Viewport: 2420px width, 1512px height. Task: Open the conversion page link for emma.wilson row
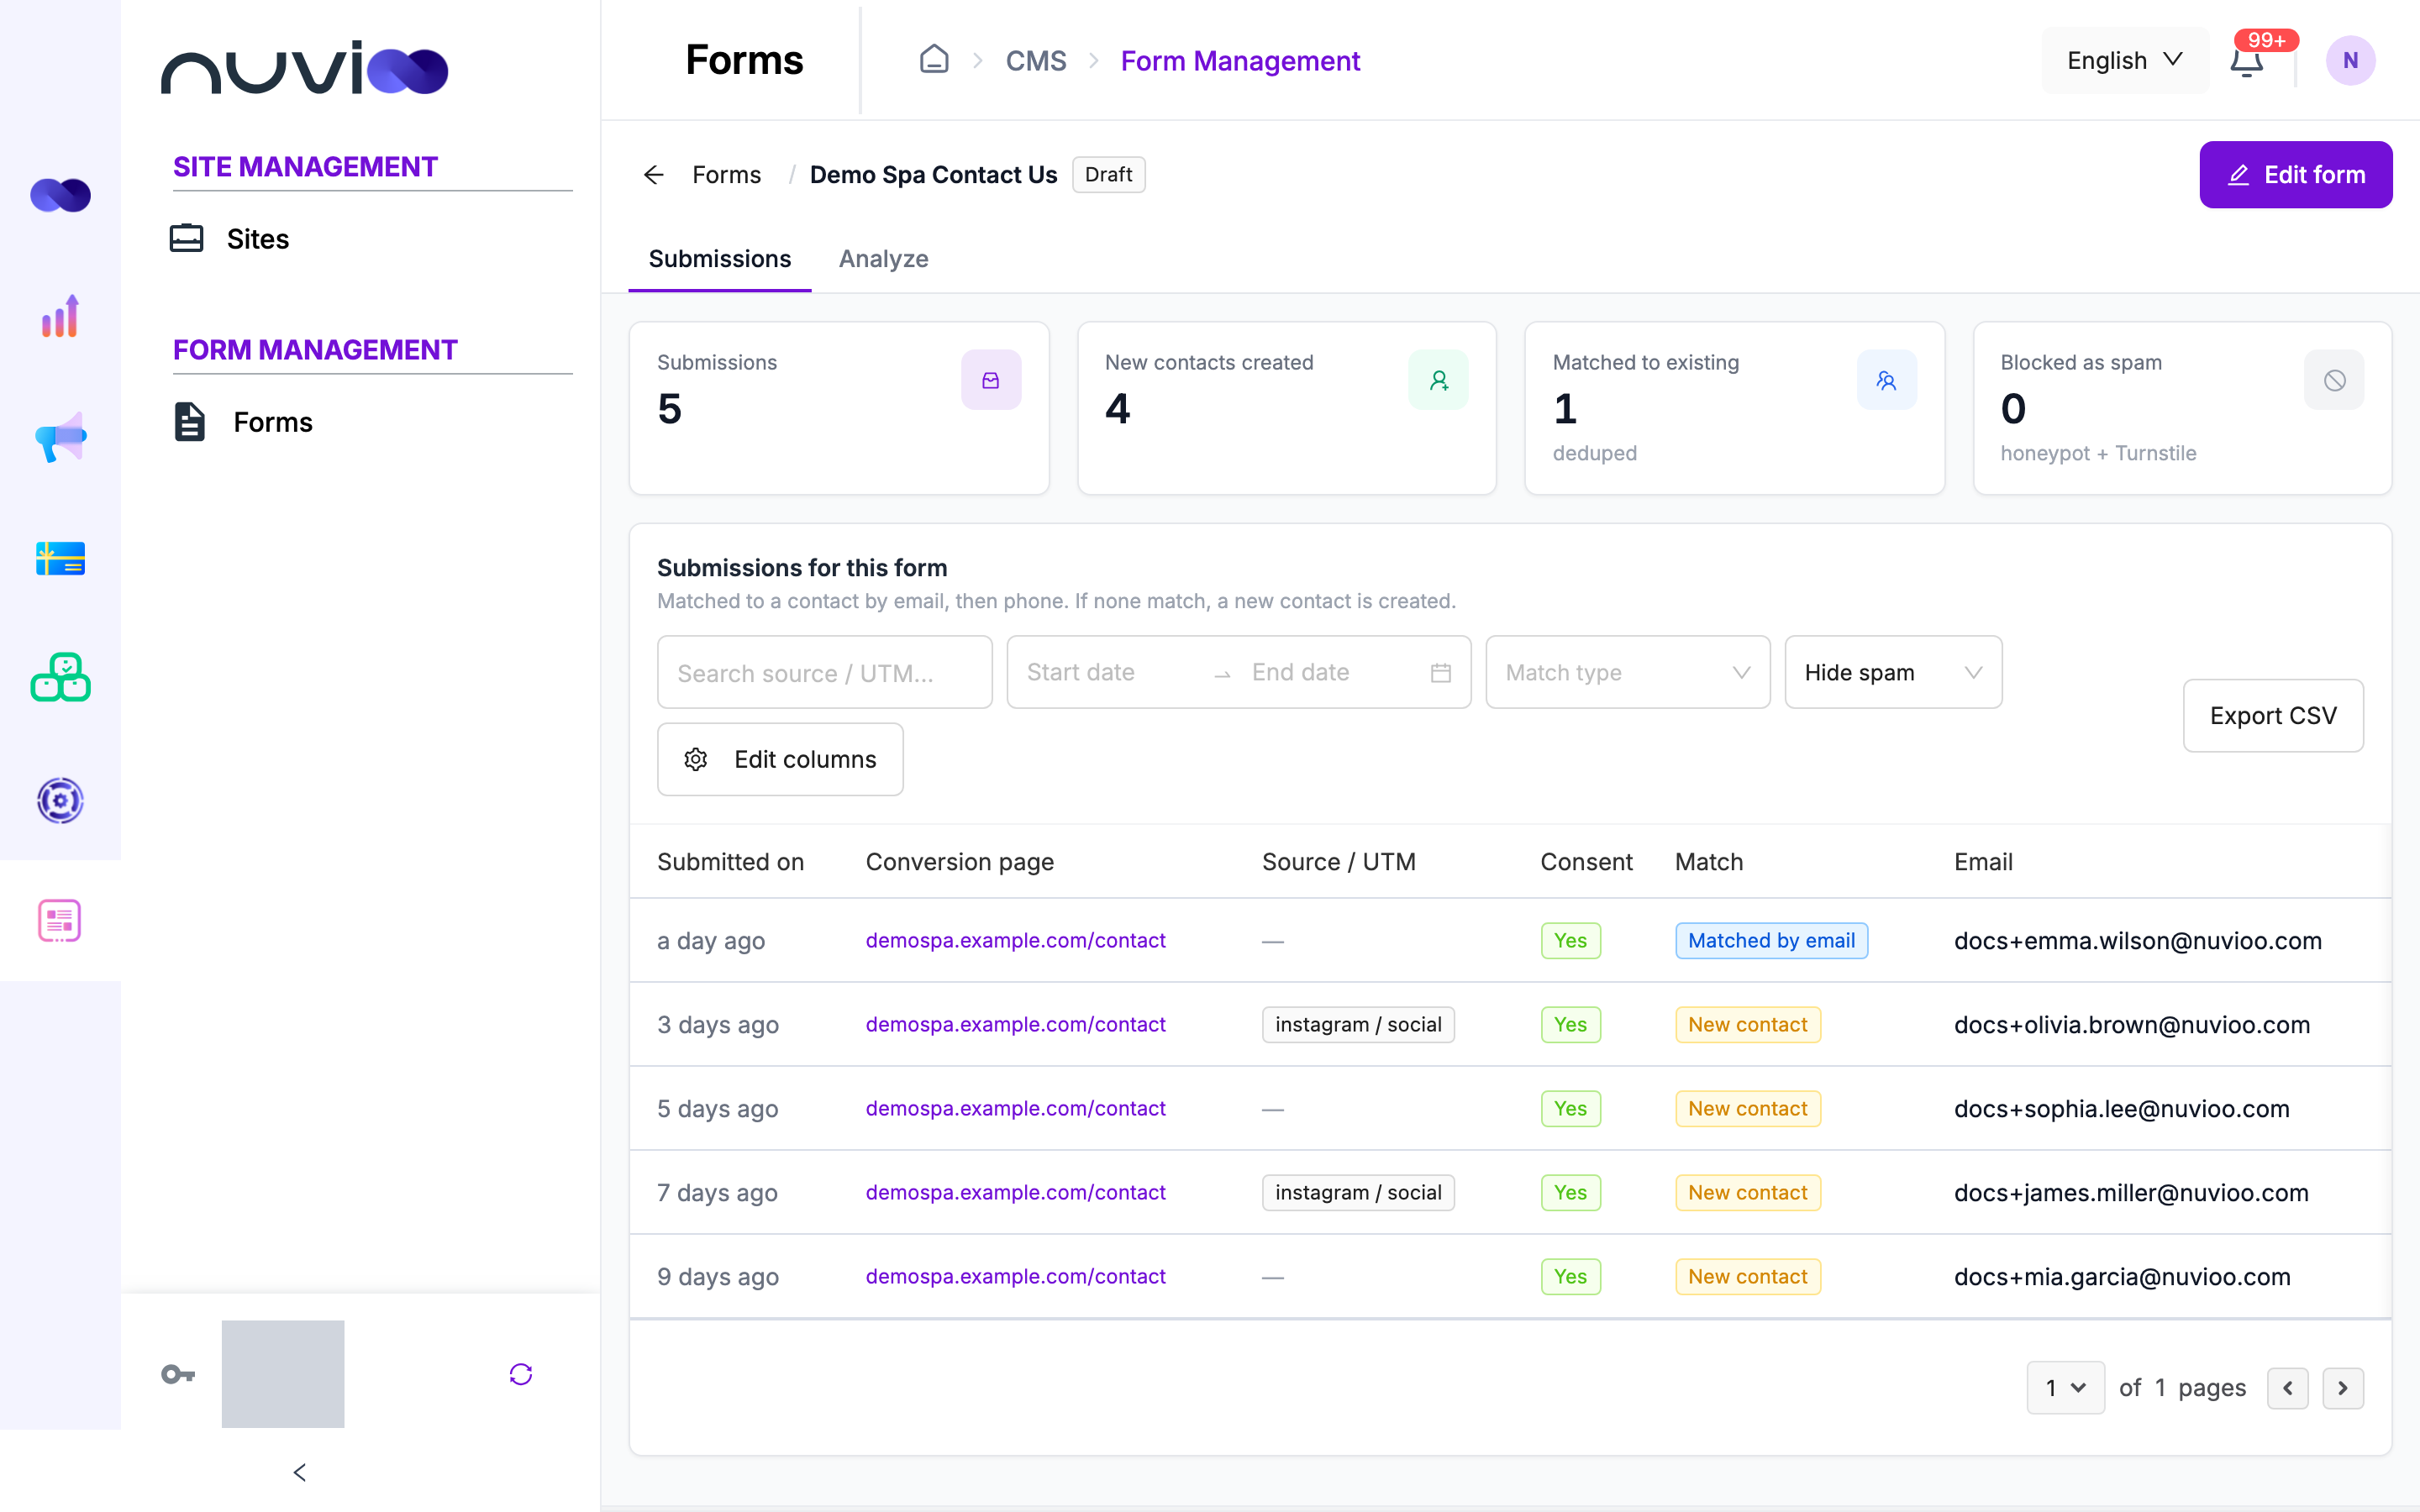(x=1015, y=940)
